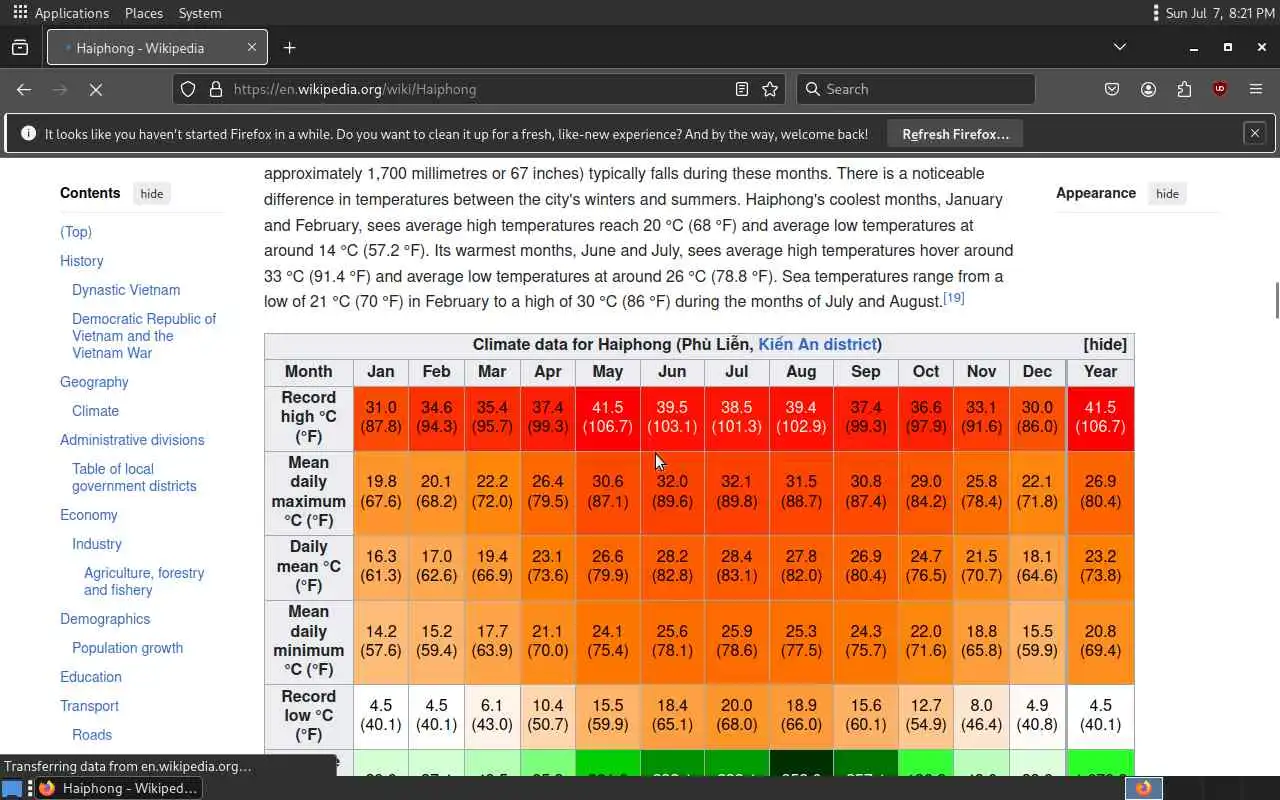Open tracking protection shield icon
The width and height of the screenshot is (1280, 800).
click(x=188, y=89)
